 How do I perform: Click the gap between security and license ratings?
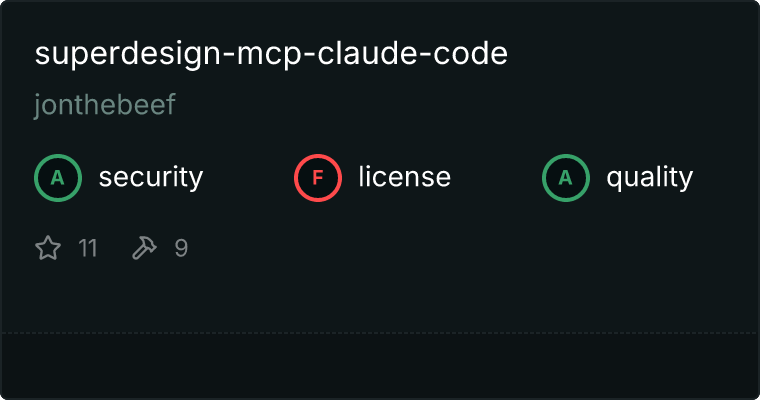[248, 178]
